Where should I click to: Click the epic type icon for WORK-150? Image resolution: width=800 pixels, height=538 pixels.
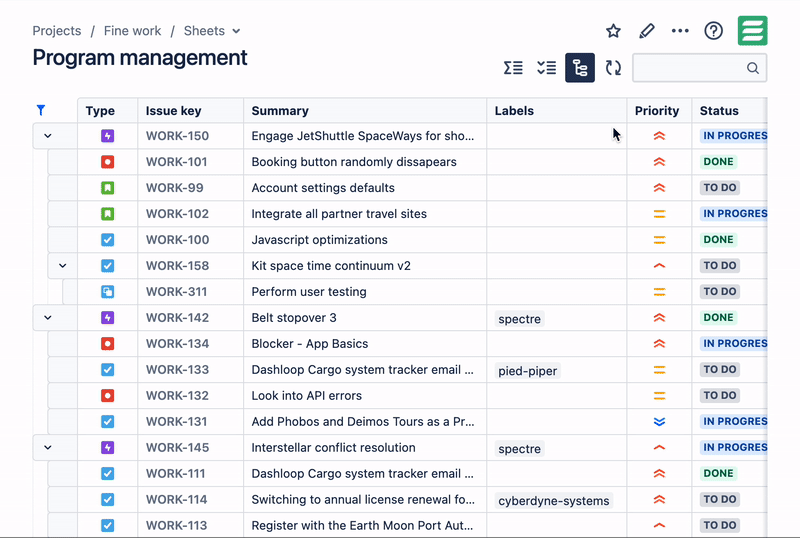point(107,136)
